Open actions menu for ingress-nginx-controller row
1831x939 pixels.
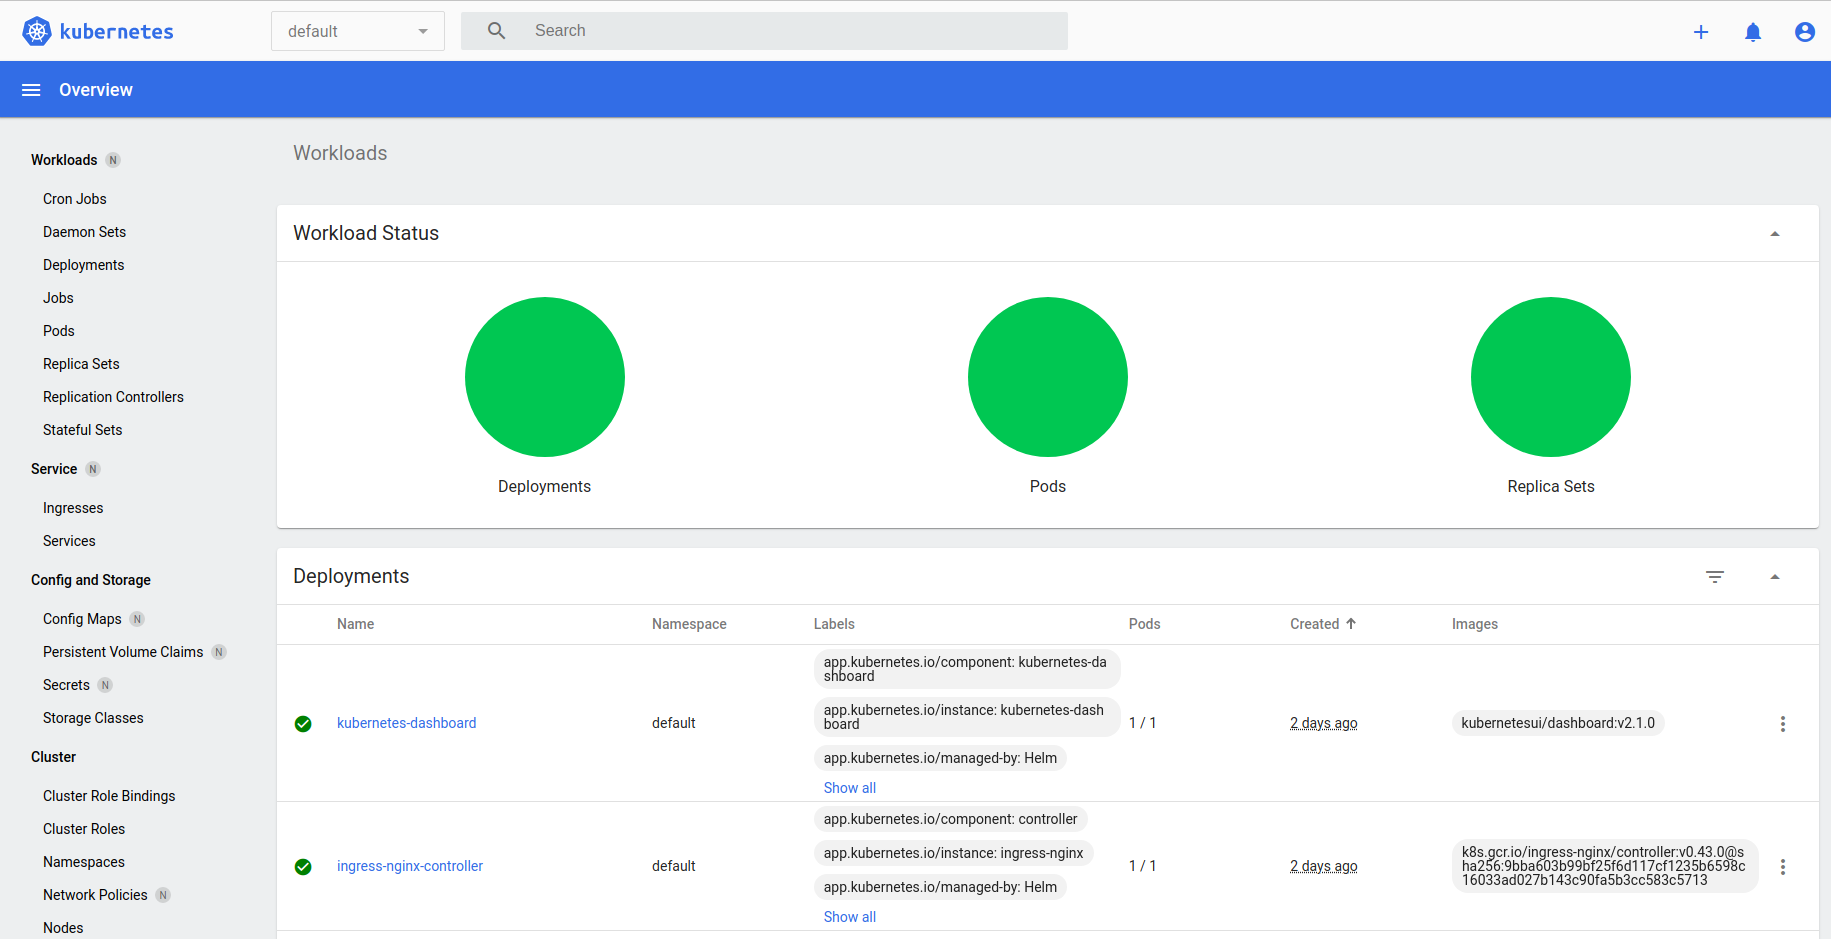(1782, 867)
